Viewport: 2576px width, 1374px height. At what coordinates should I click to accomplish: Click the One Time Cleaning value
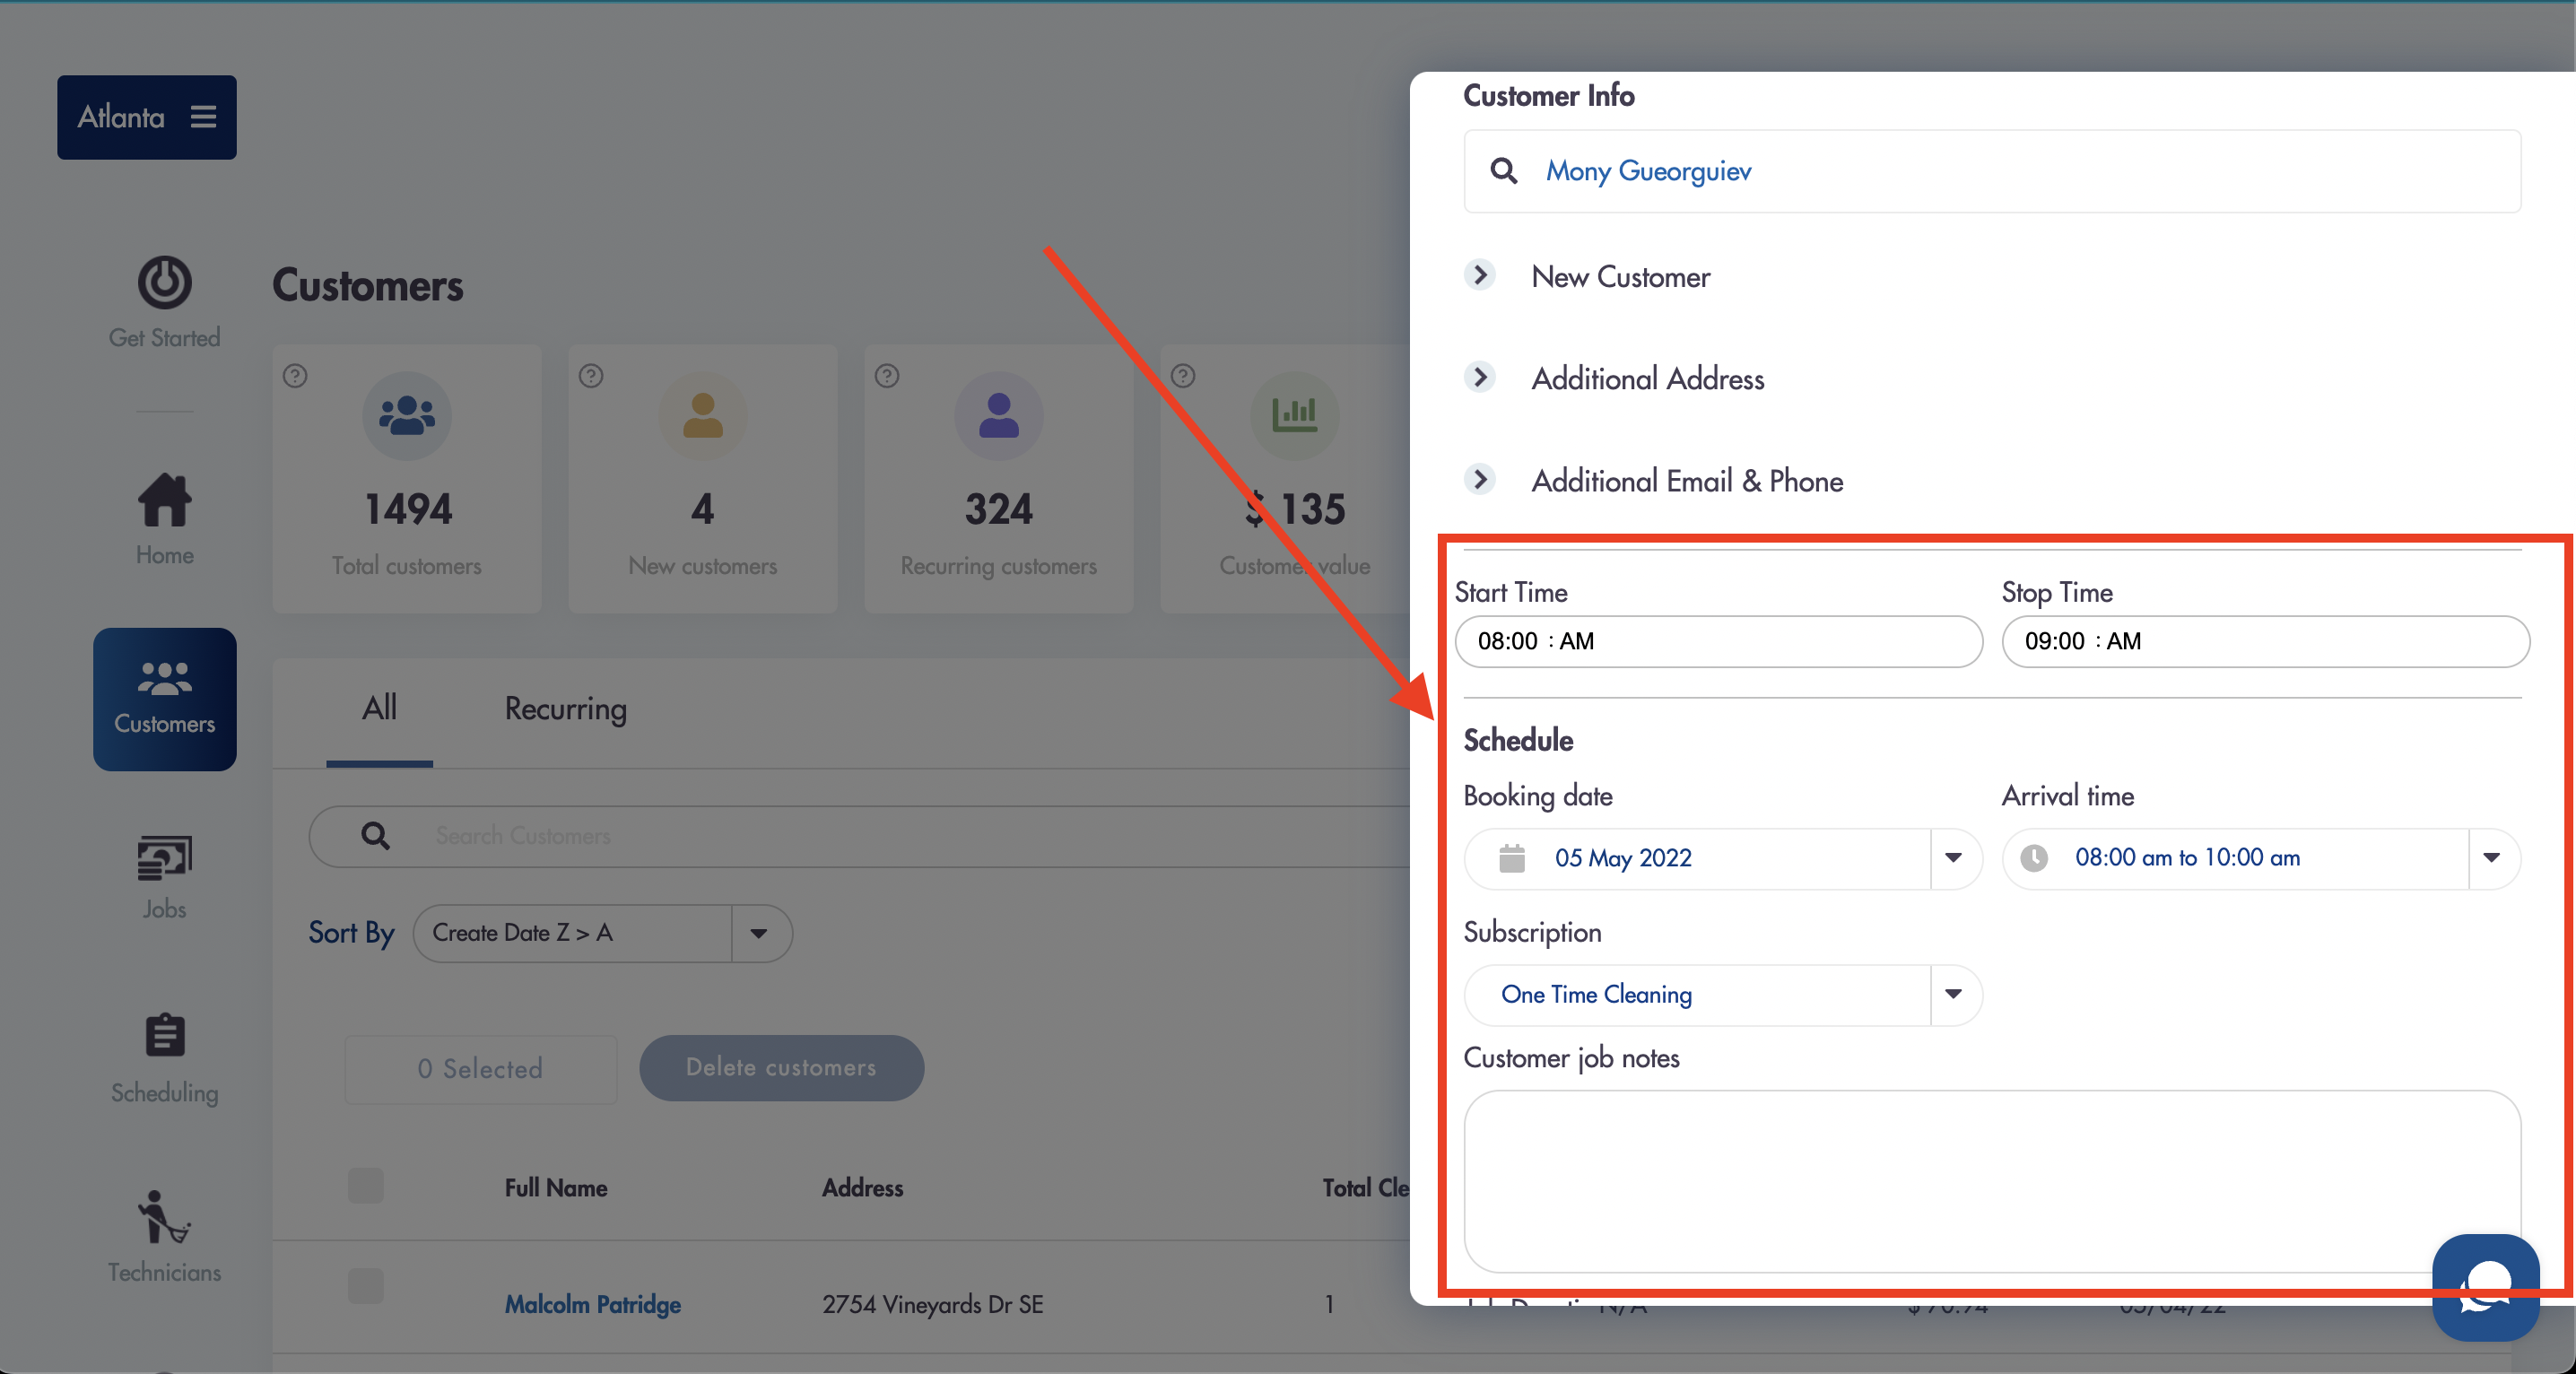click(x=1597, y=994)
